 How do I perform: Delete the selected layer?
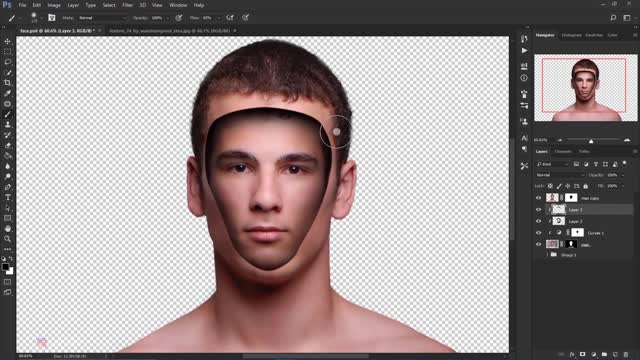click(x=626, y=354)
